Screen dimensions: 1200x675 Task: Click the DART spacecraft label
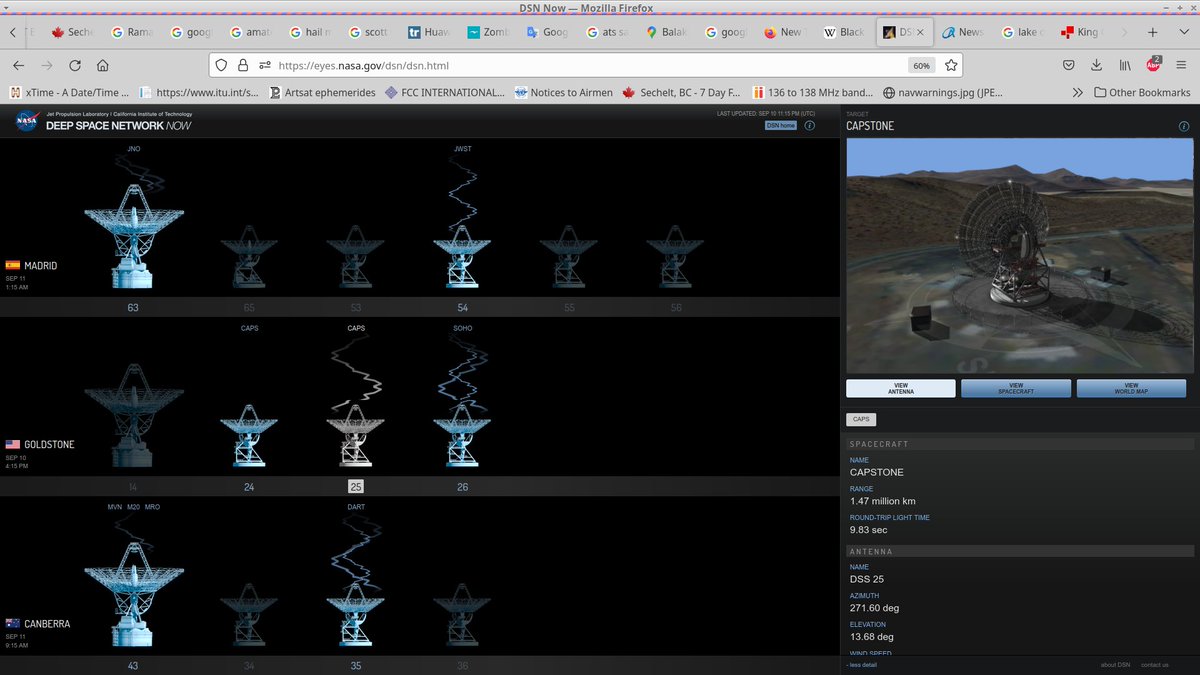pos(356,507)
